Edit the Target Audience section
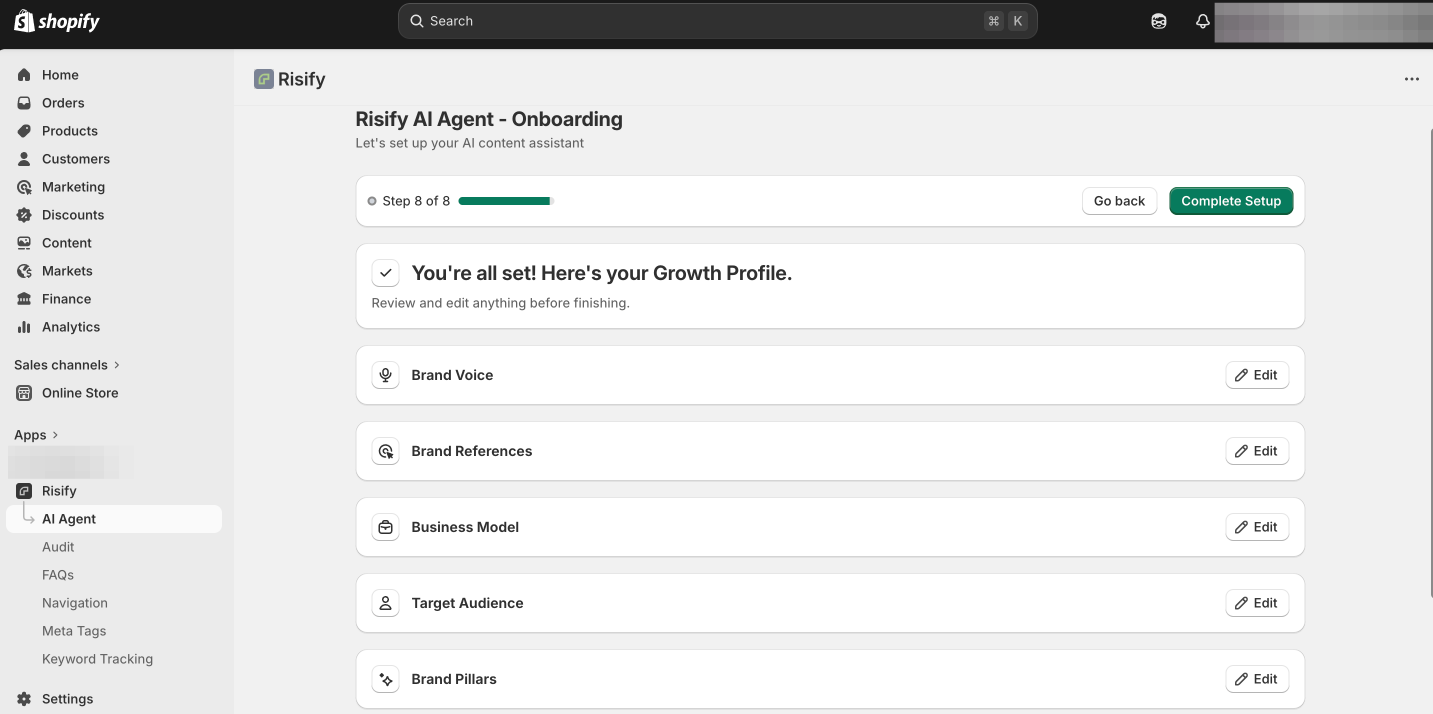 point(1256,603)
